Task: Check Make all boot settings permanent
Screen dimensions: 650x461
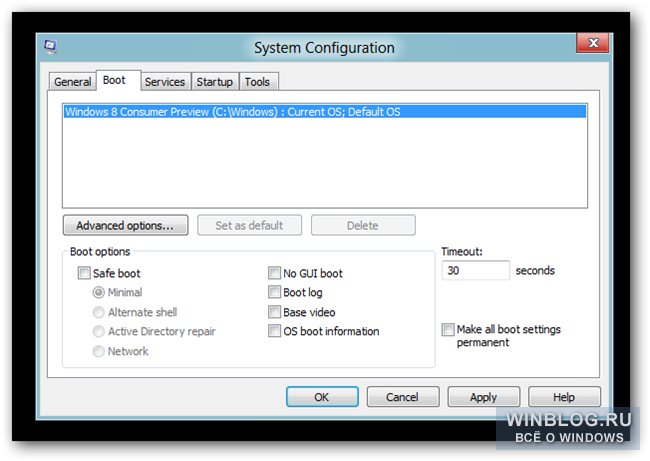Action: 448,330
